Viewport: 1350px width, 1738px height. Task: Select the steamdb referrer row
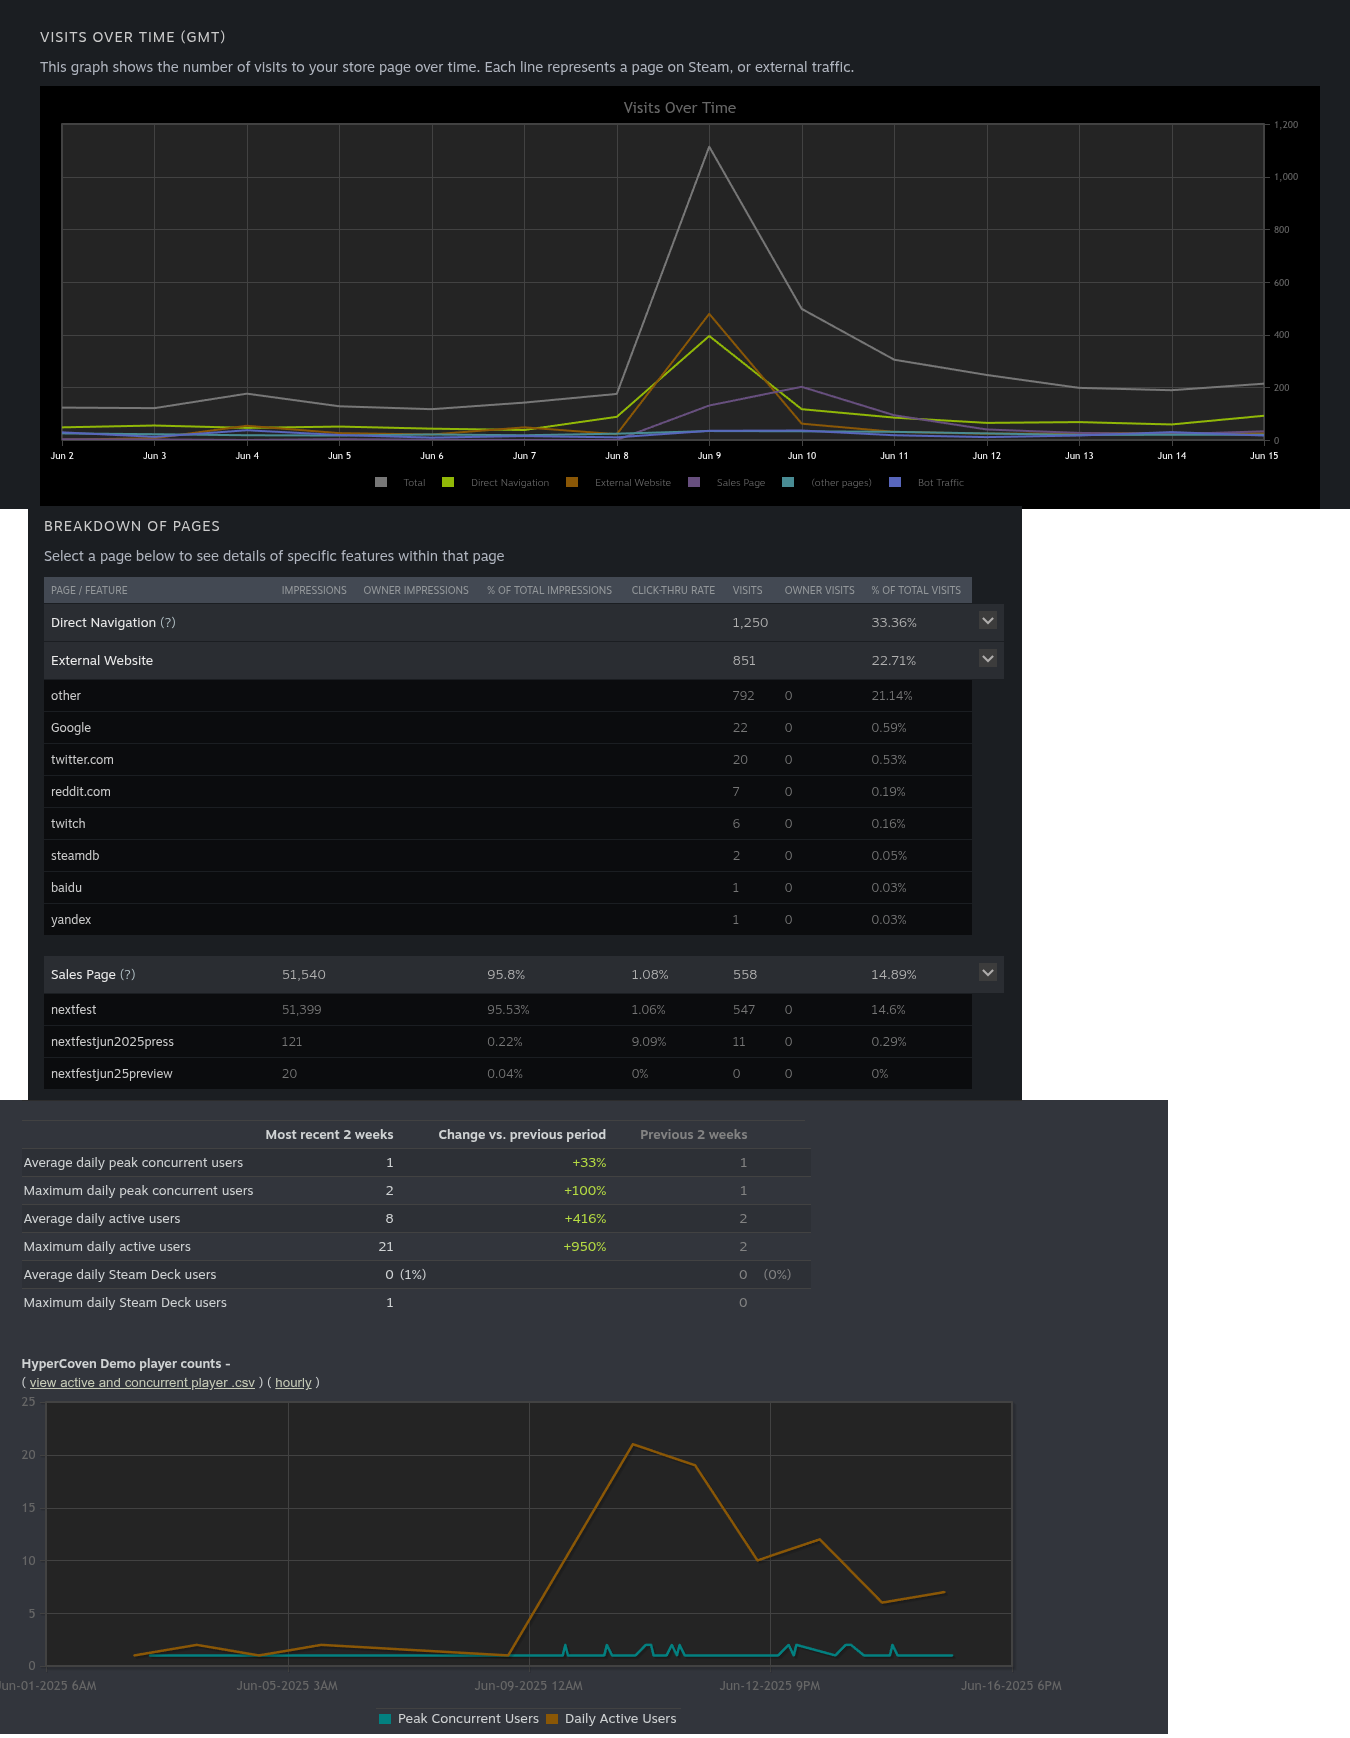point(508,856)
